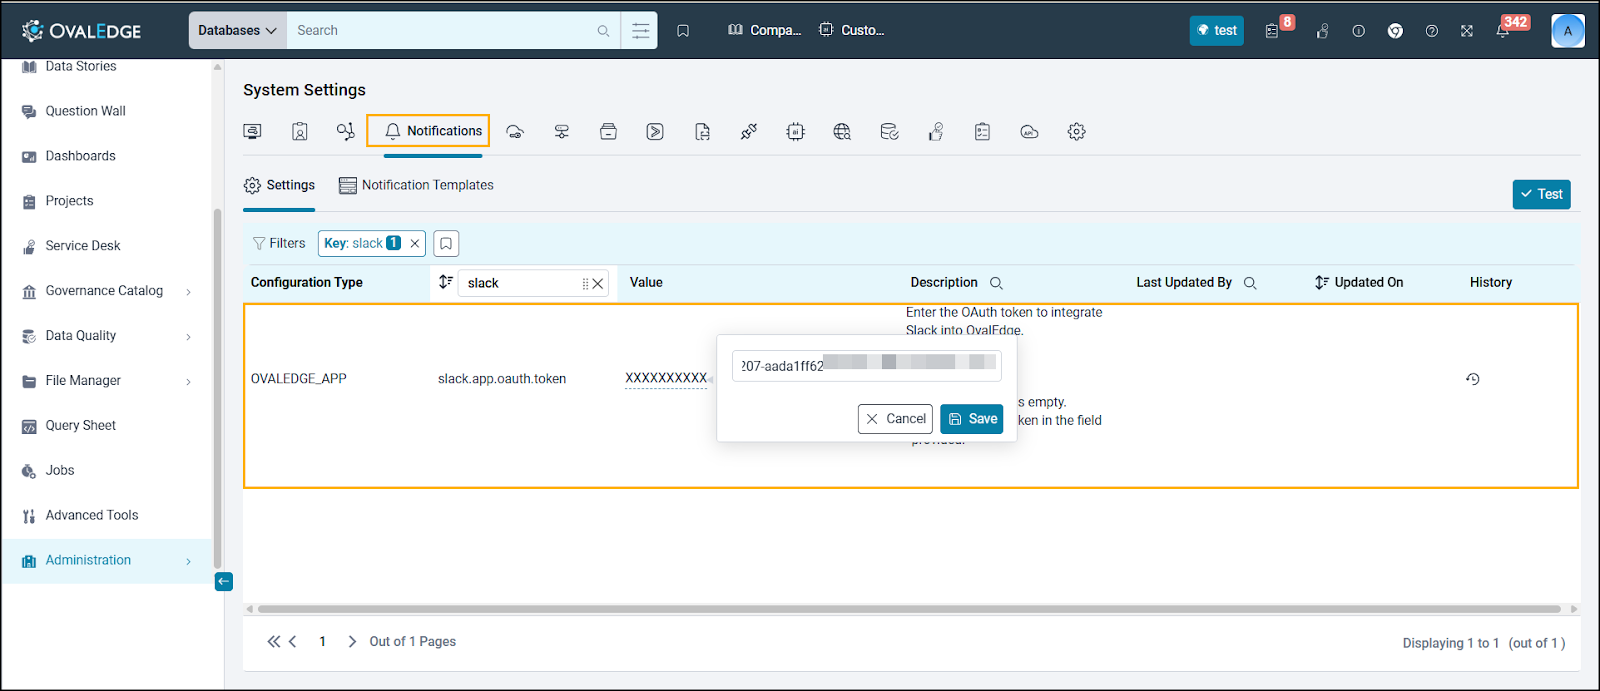Image resolution: width=1600 pixels, height=691 pixels.
Task: Click the Filters label
Action: (x=279, y=243)
